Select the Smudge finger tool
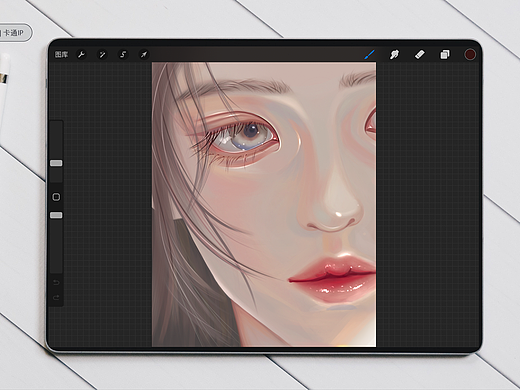The height and width of the screenshot is (390, 520). pos(394,54)
